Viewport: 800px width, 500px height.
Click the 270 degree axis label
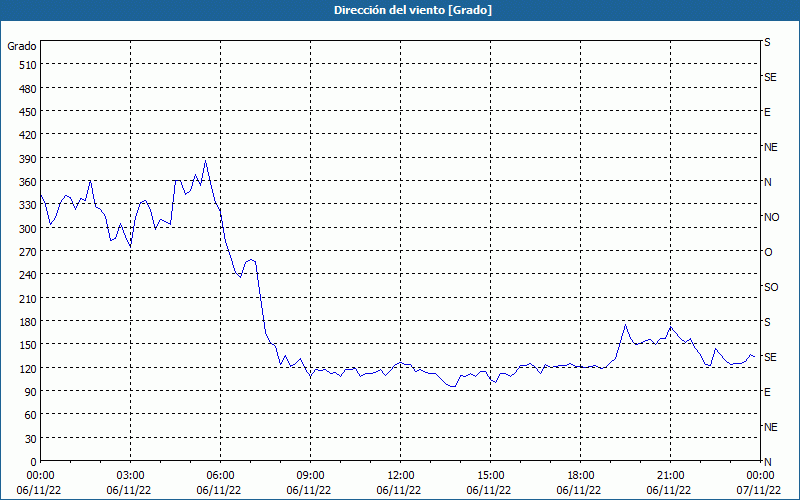pyautogui.click(x=28, y=252)
